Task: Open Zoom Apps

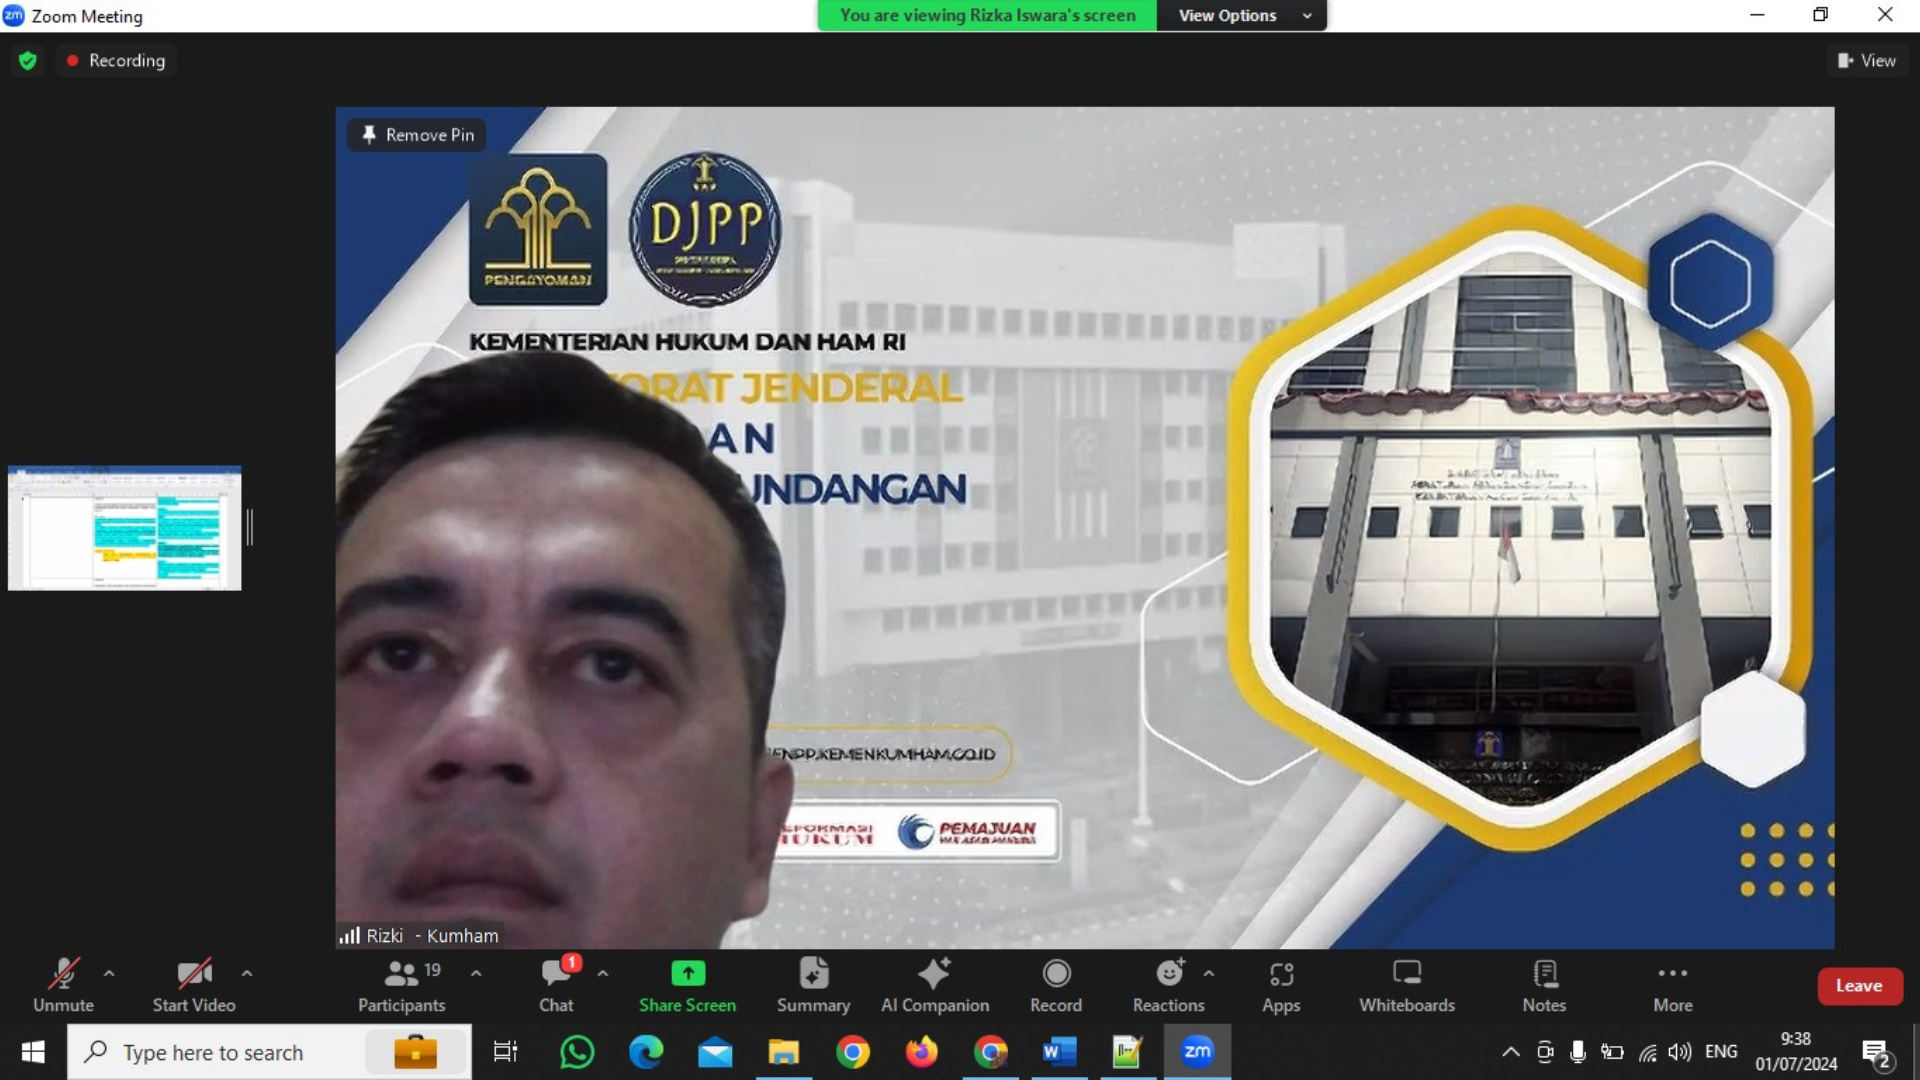Action: 1281,985
